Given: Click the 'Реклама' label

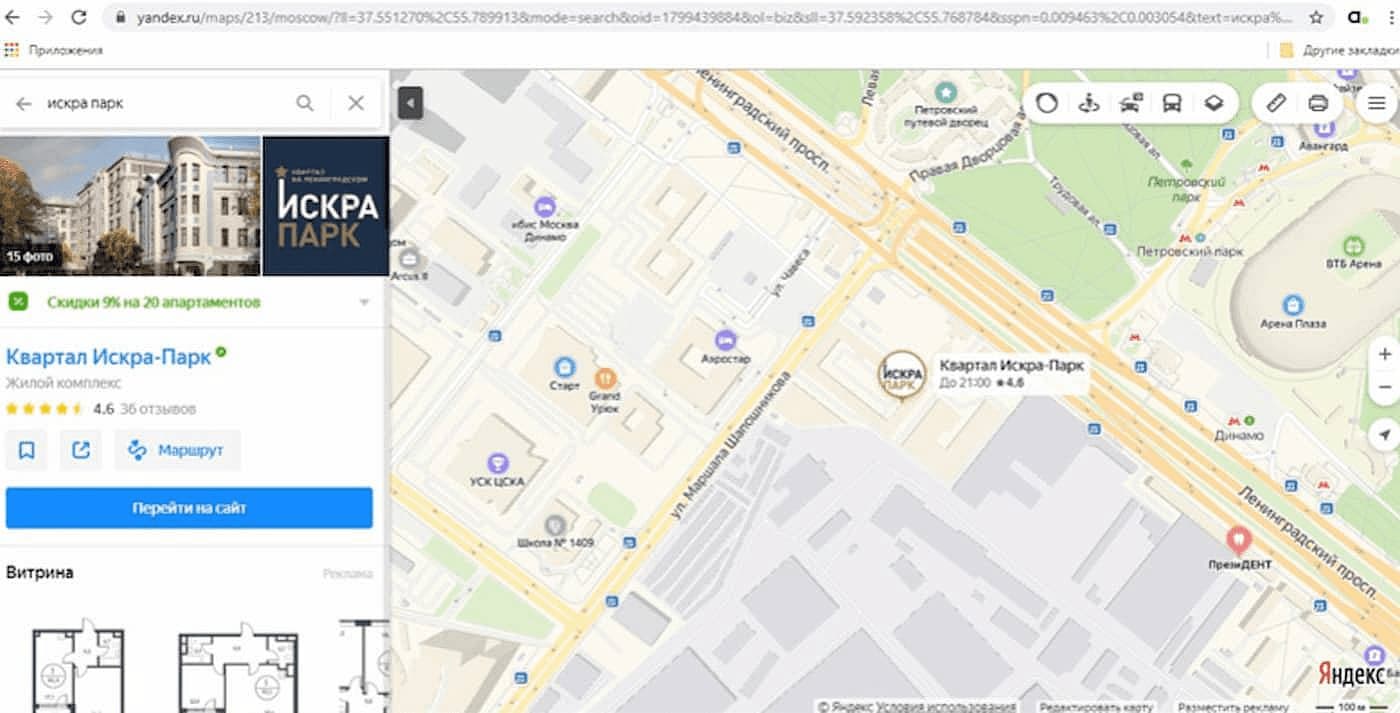Looking at the screenshot, I should pos(348,574).
